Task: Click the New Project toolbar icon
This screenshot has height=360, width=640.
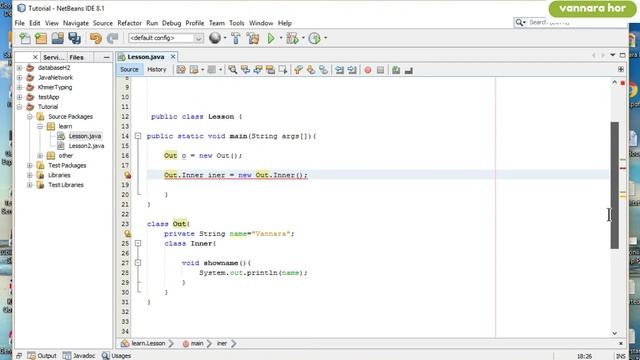Action: click(x=41, y=38)
